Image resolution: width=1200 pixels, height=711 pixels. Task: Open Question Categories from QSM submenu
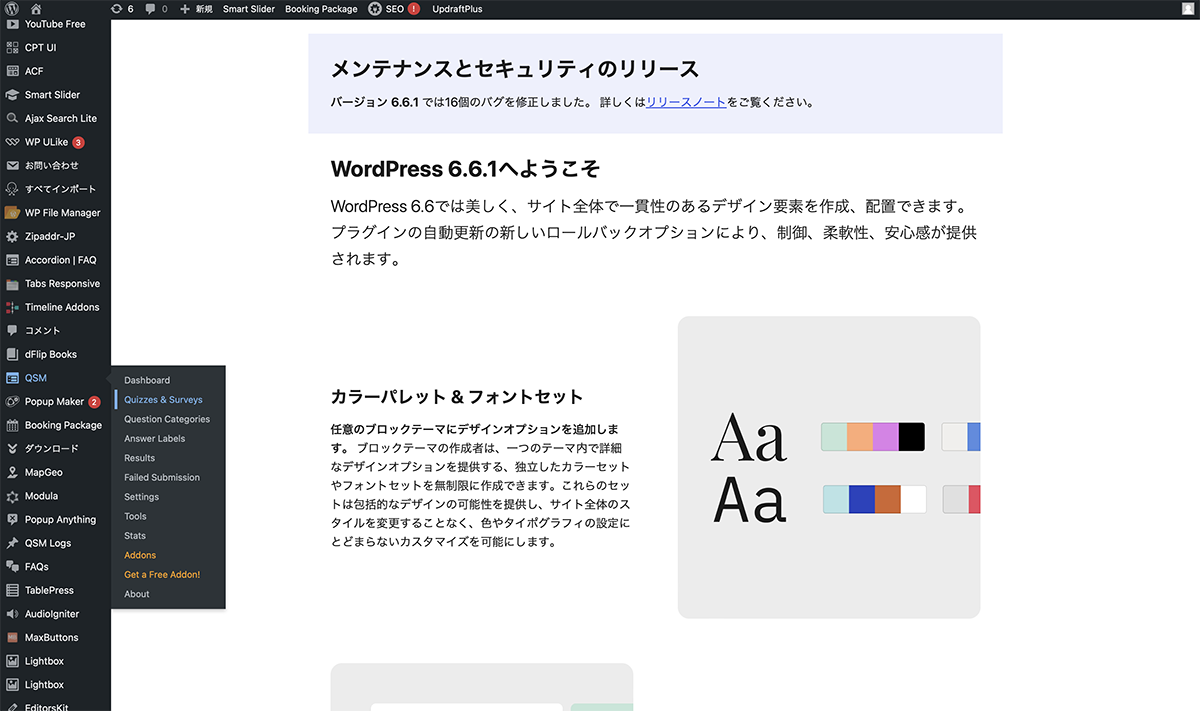click(x=167, y=419)
